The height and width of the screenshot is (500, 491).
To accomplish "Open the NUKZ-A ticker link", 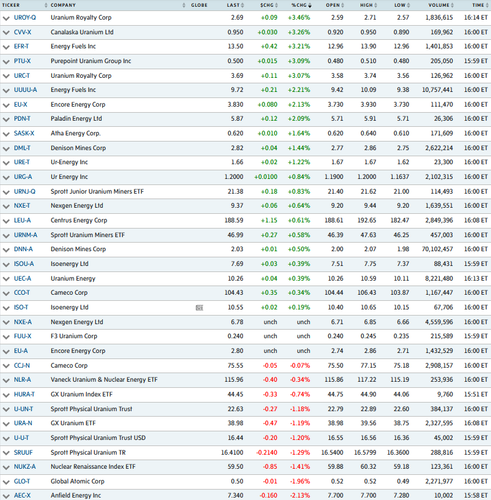I will [x=25, y=467].
